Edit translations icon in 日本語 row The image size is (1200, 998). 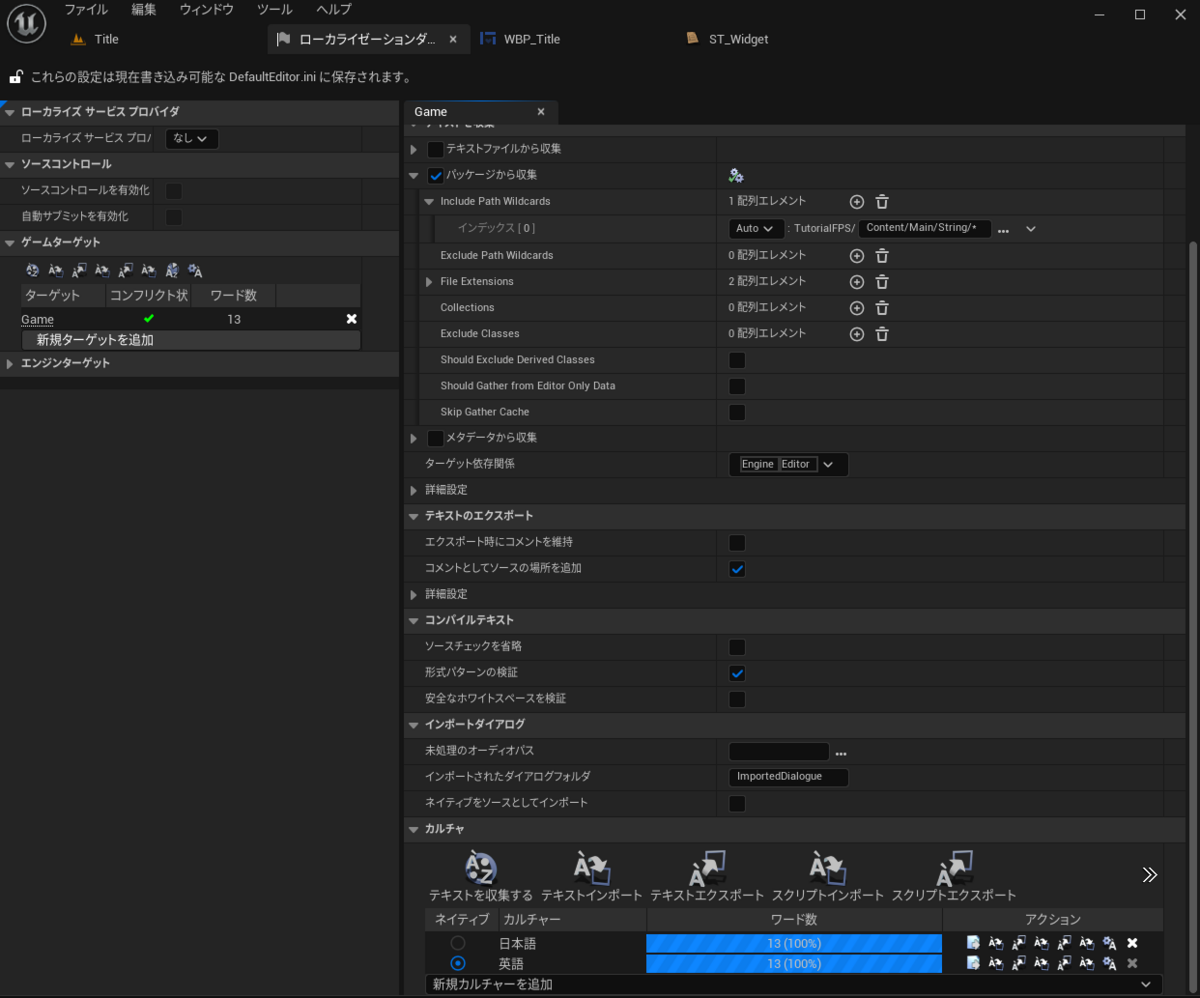pyautogui.click(x=973, y=943)
